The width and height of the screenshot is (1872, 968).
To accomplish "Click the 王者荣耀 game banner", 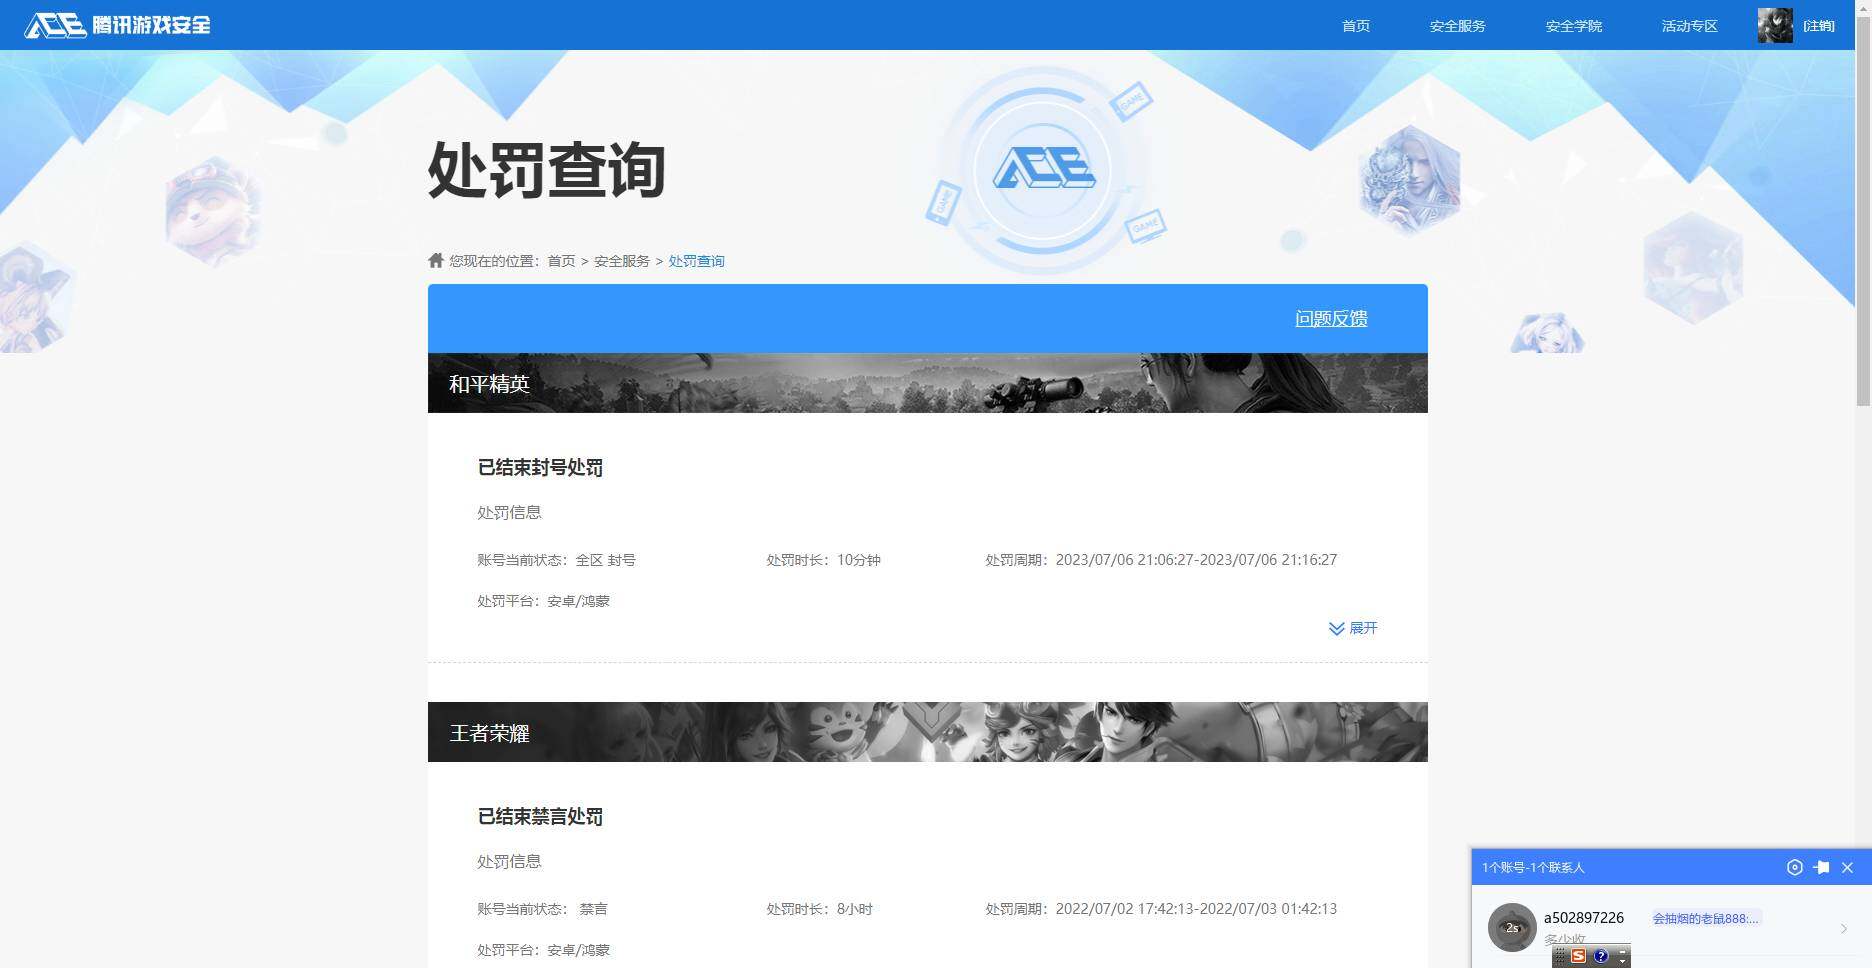I will tap(927, 732).
